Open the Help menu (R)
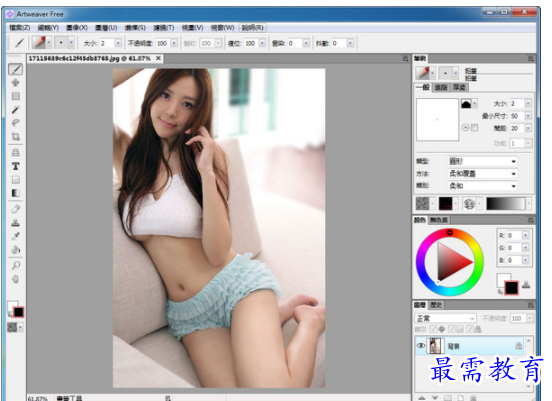 tap(252, 27)
